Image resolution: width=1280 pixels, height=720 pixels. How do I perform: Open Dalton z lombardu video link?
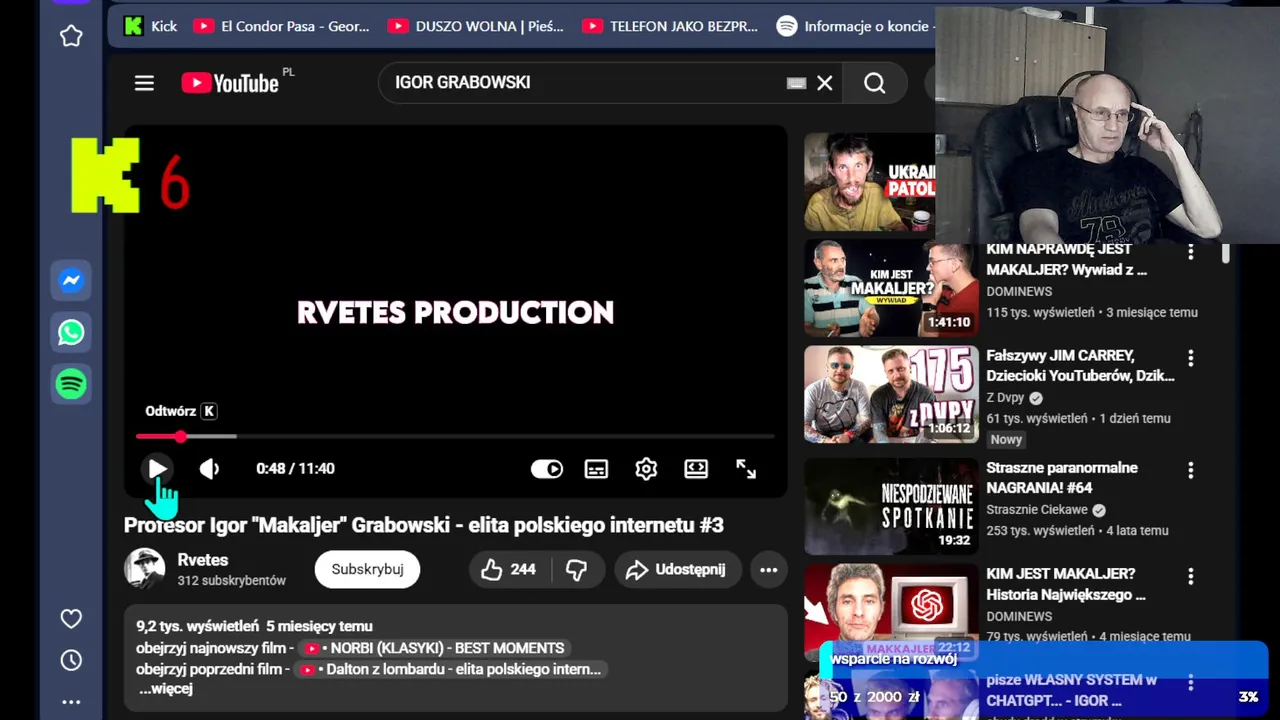(x=451, y=669)
